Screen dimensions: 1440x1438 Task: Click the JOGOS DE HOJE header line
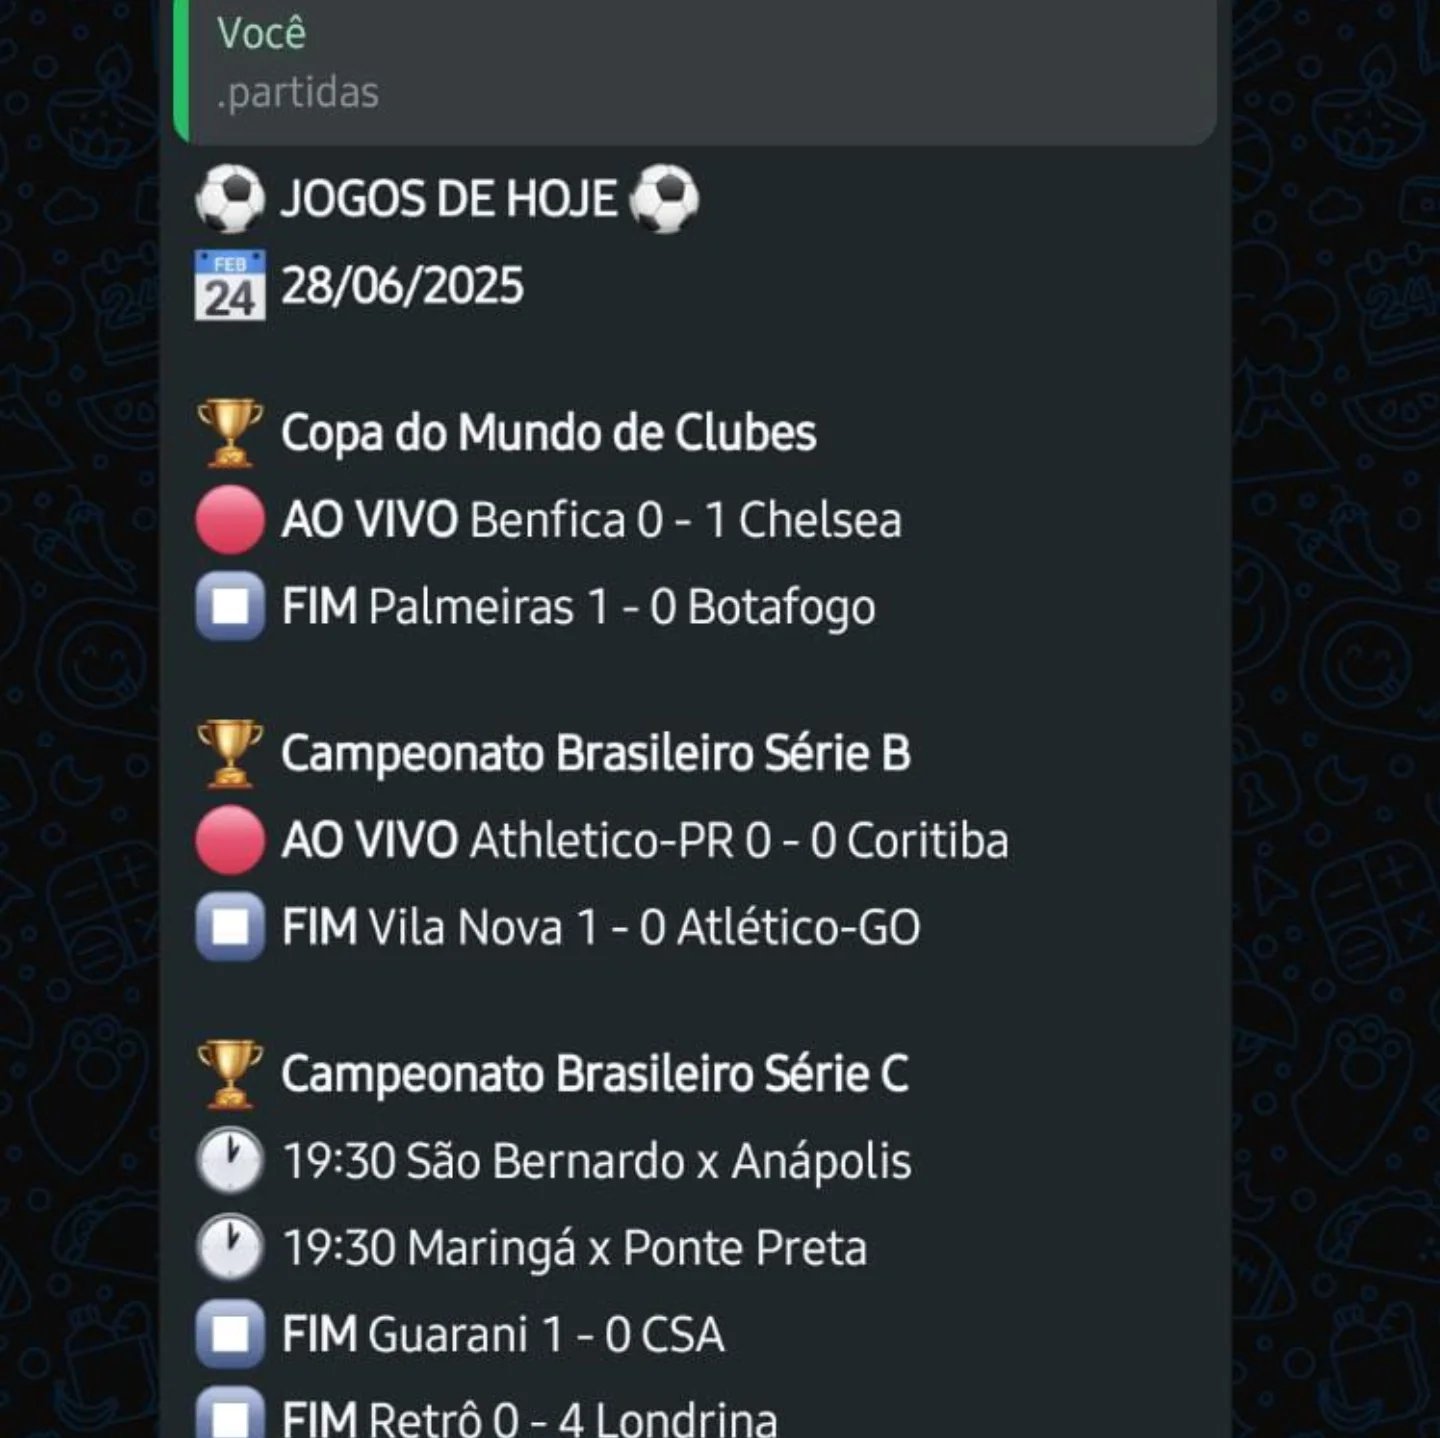click(447, 197)
